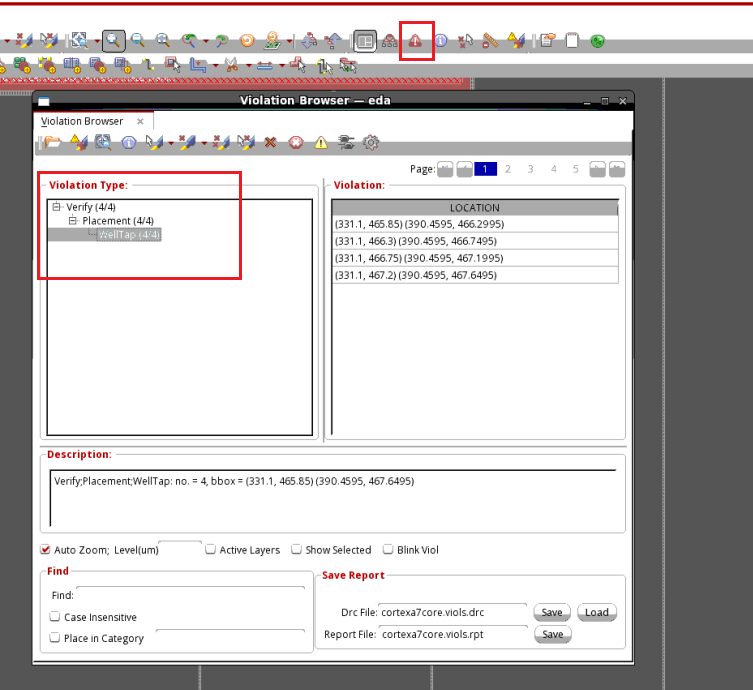Select the Zoom Out magnifier tool
The image size is (753, 690).
coord(138,41)
